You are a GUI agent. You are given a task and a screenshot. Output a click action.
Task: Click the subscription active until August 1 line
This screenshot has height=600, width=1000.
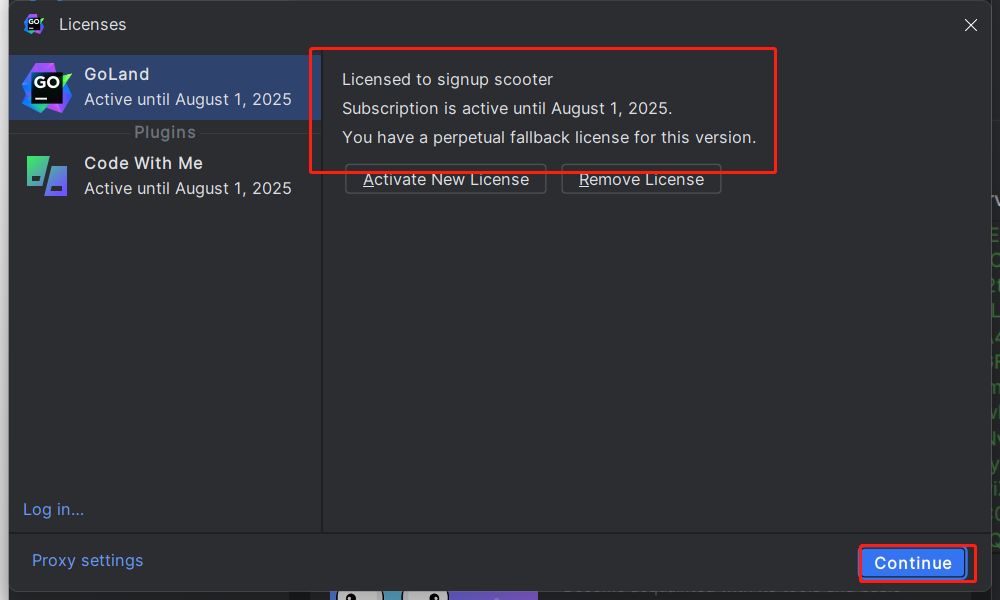pos(506,108)
